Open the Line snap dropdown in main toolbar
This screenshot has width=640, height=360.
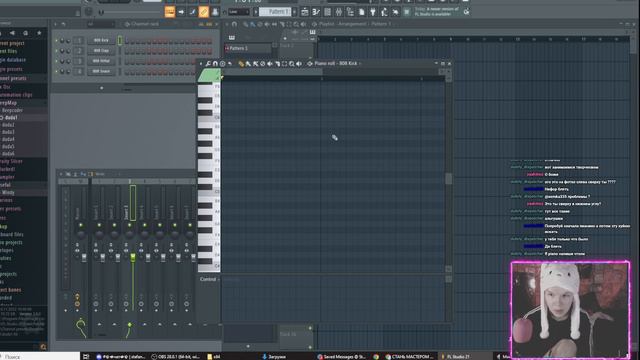239,12
